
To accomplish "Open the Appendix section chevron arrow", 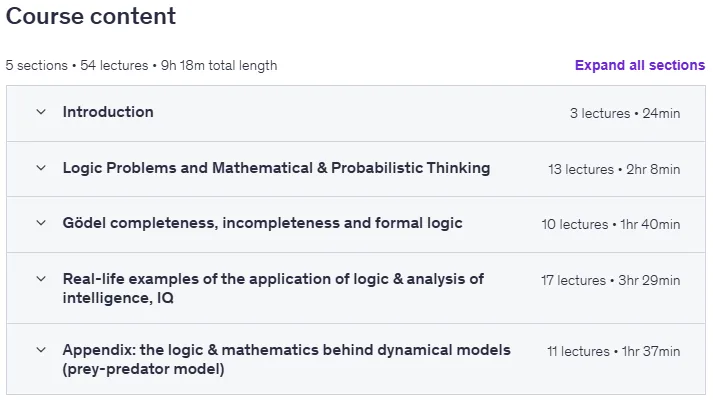I will [x=41, y=350].
